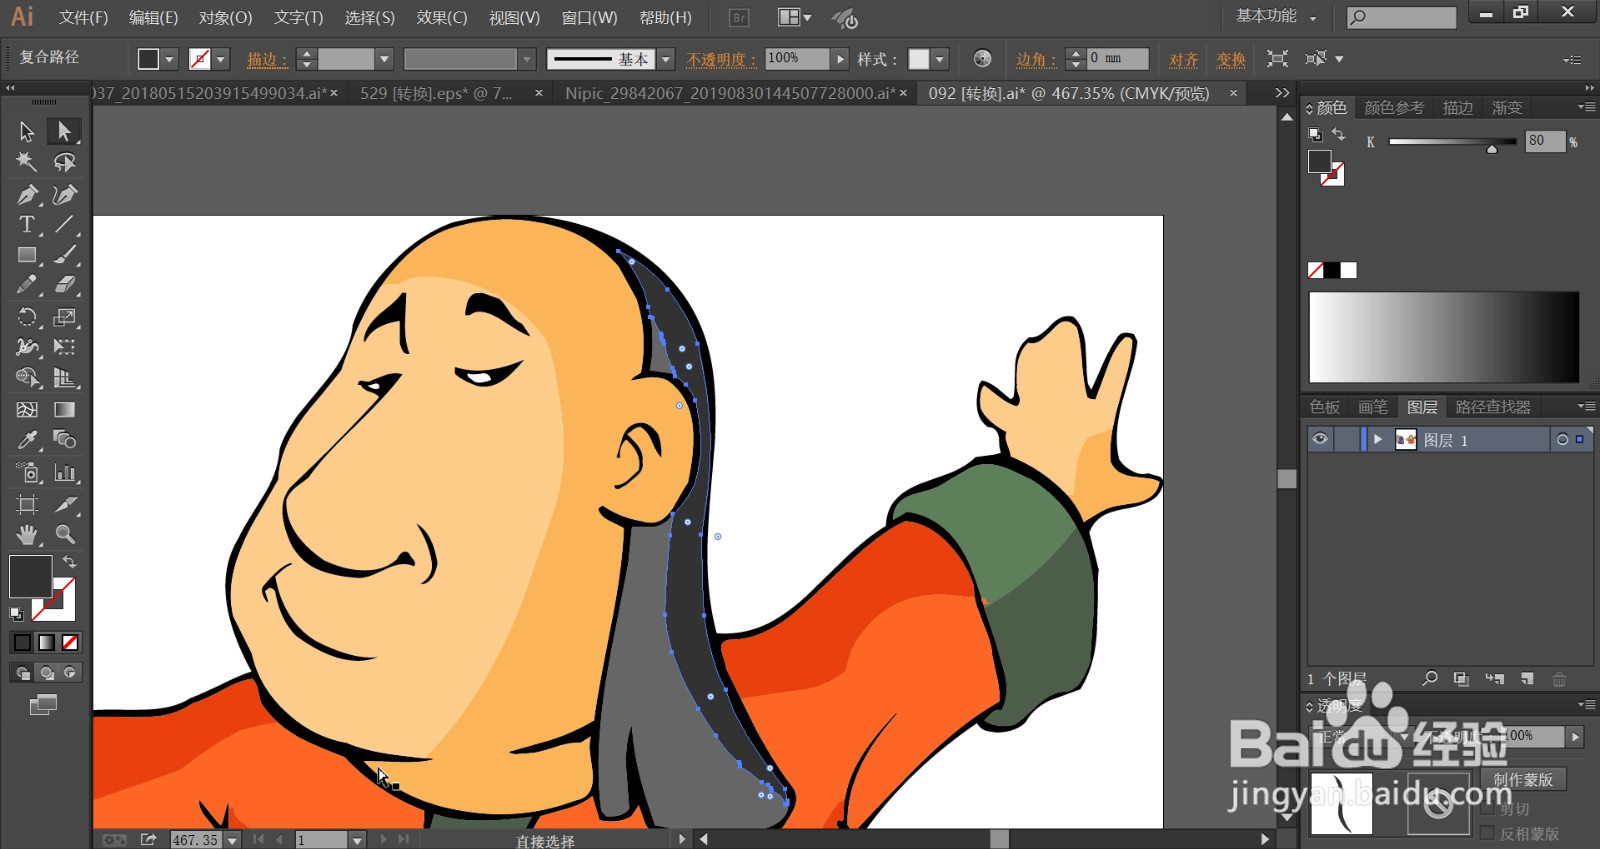
Task: Enable Draw Inside mode
Action: (70, 673)
